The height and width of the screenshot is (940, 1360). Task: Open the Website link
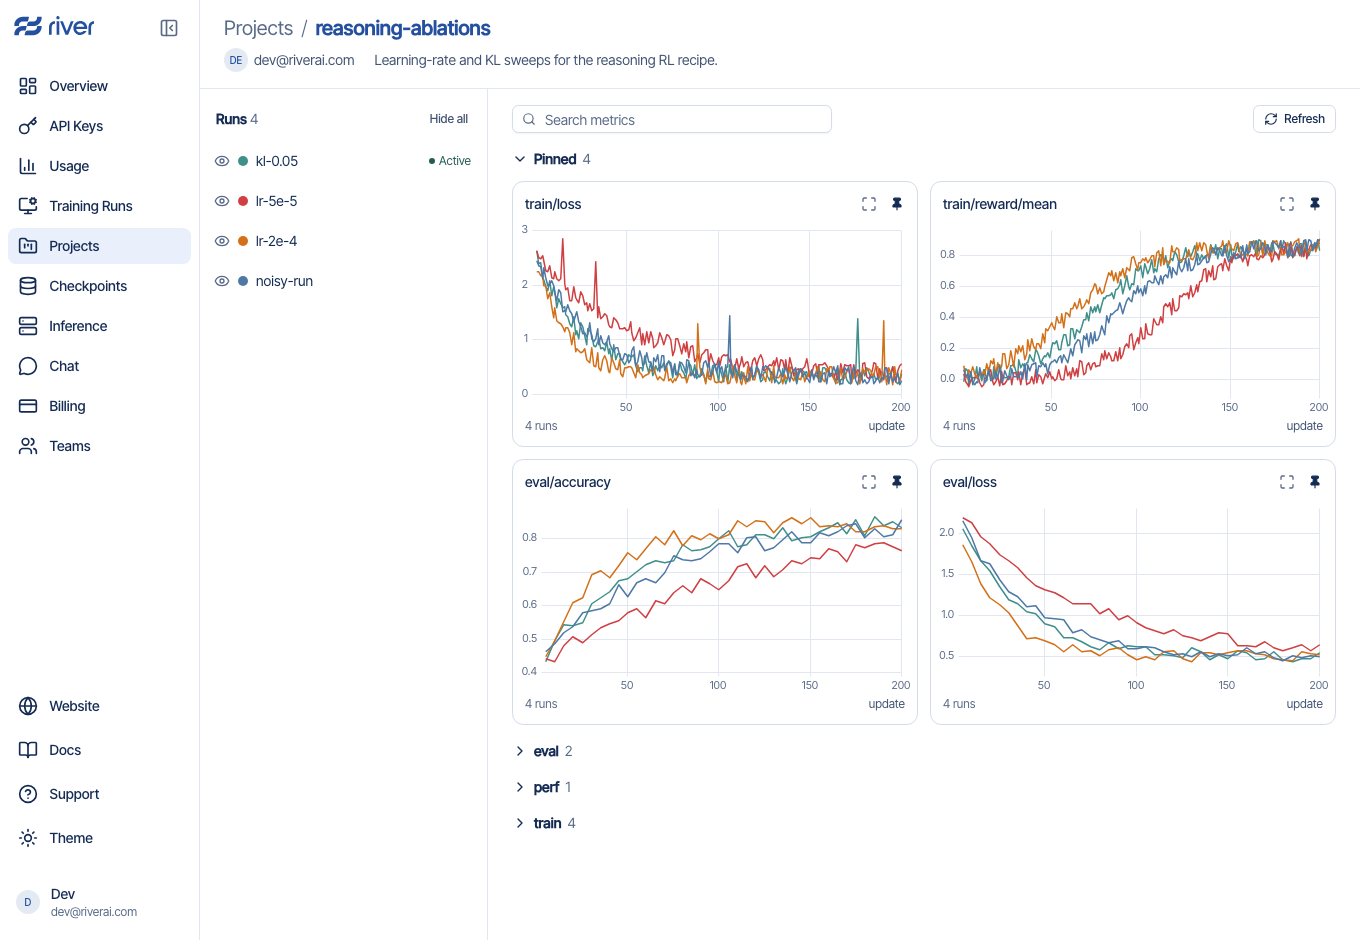(x=99, y=706)
